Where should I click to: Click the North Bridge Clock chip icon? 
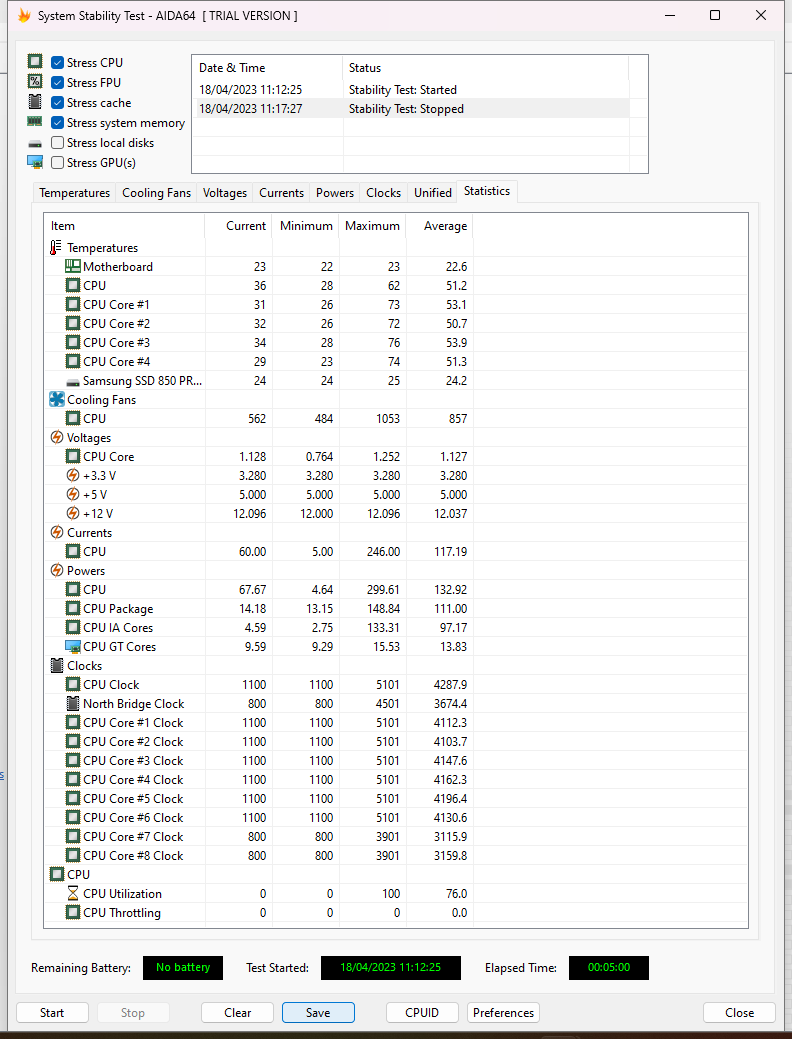(x=73, y=704)
